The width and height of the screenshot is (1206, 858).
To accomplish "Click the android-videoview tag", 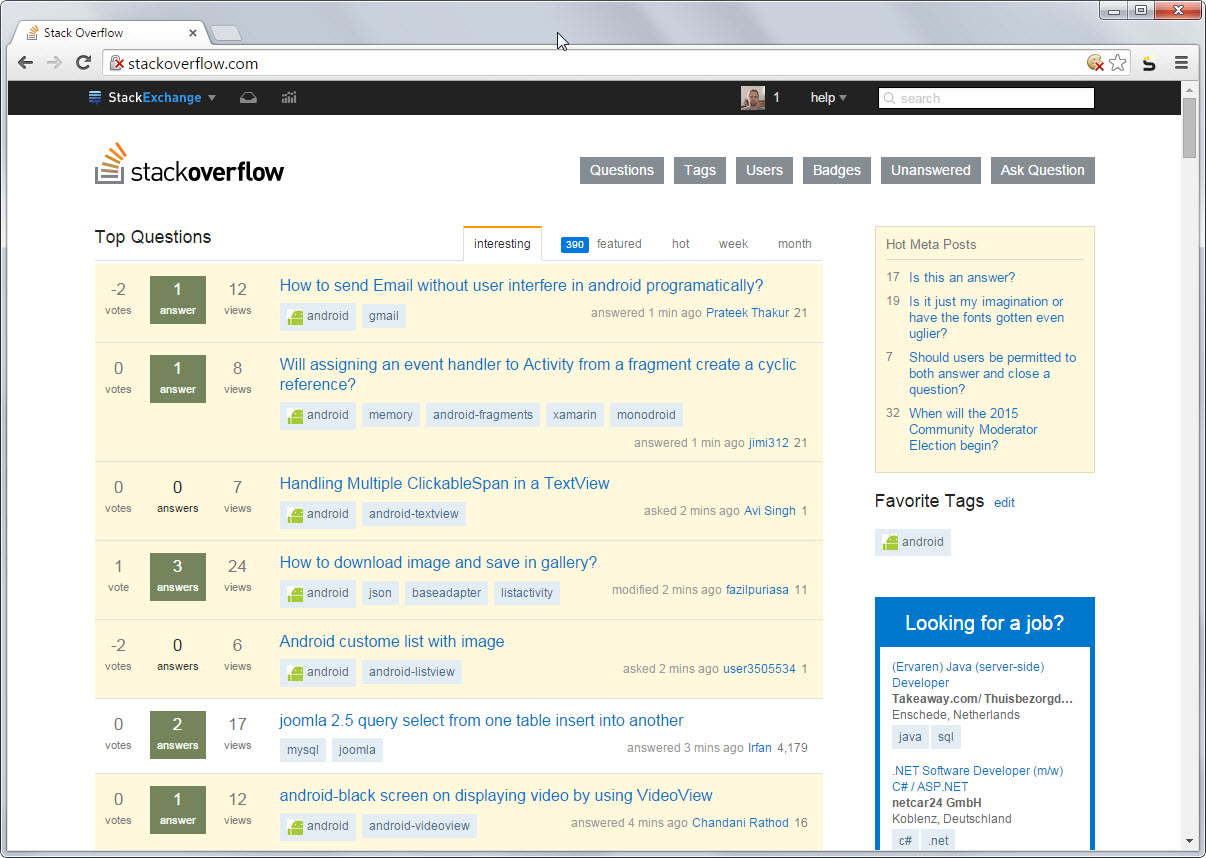I will point(419,826).
